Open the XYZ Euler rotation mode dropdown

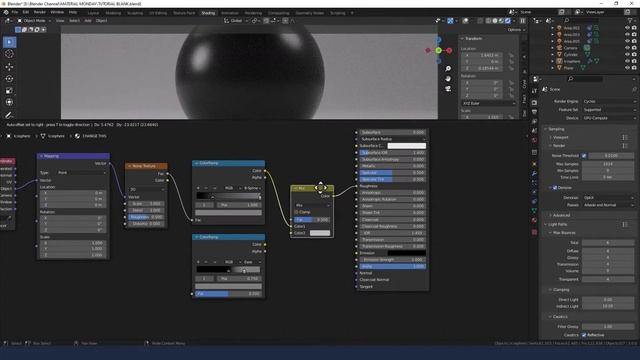pyautogui.click(x=488, y=103)
